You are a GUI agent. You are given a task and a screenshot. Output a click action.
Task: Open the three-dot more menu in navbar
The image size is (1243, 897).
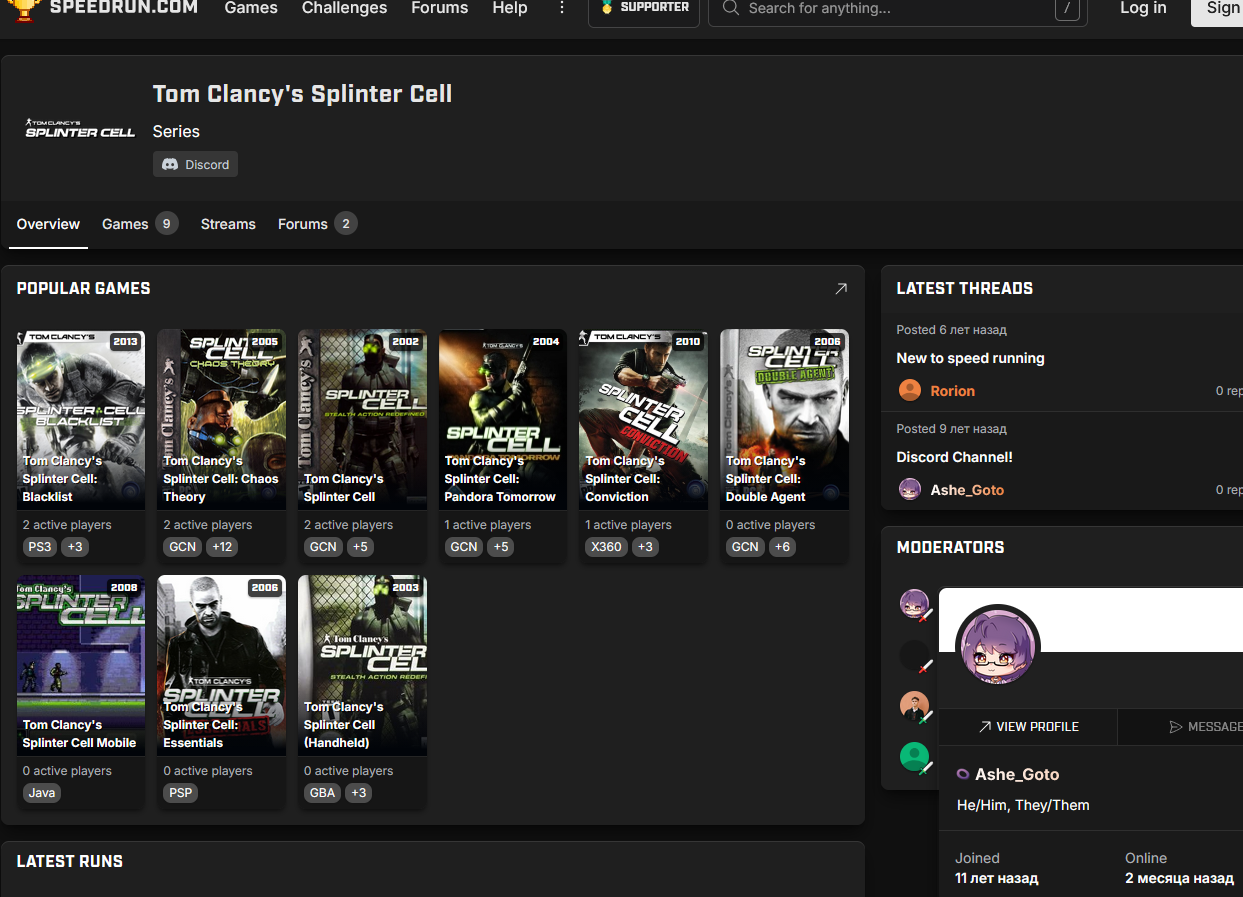[x=561, y=8]
